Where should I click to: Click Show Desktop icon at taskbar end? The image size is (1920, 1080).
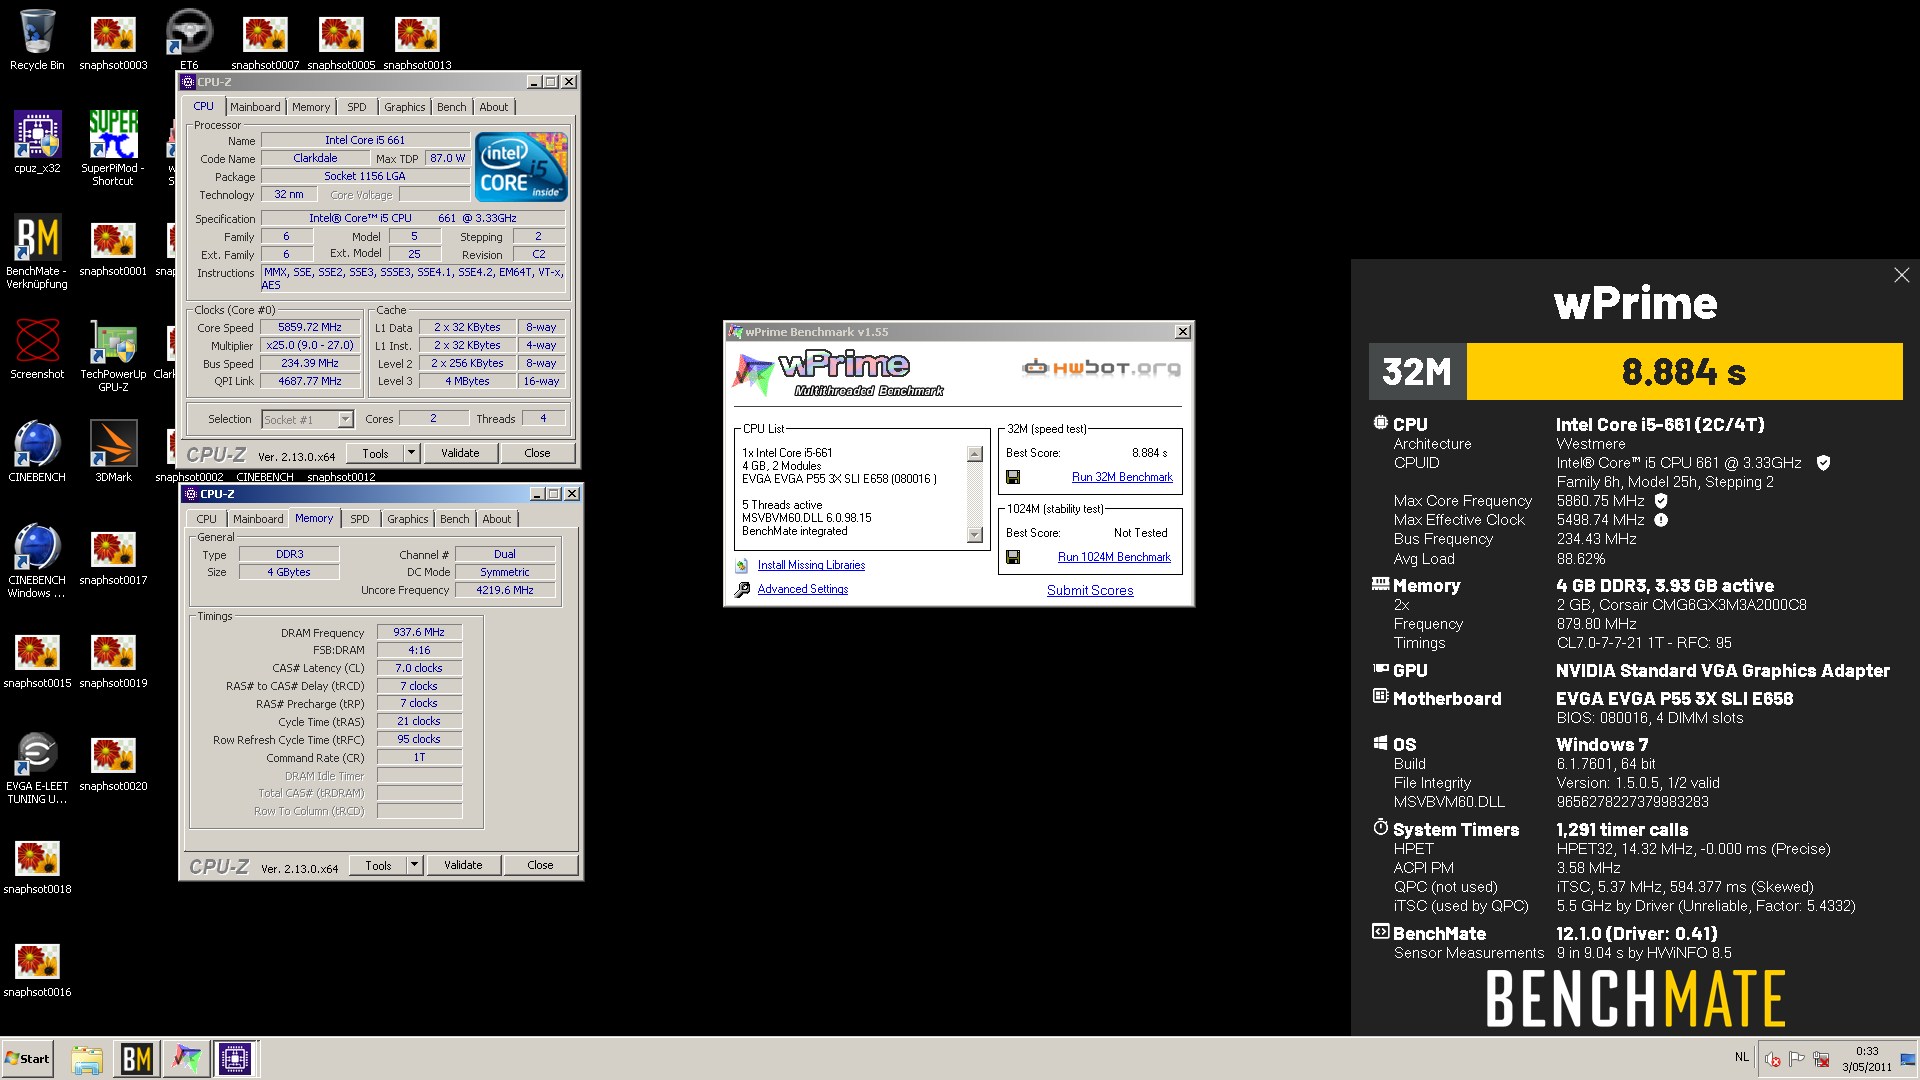pos(1908,1059)
